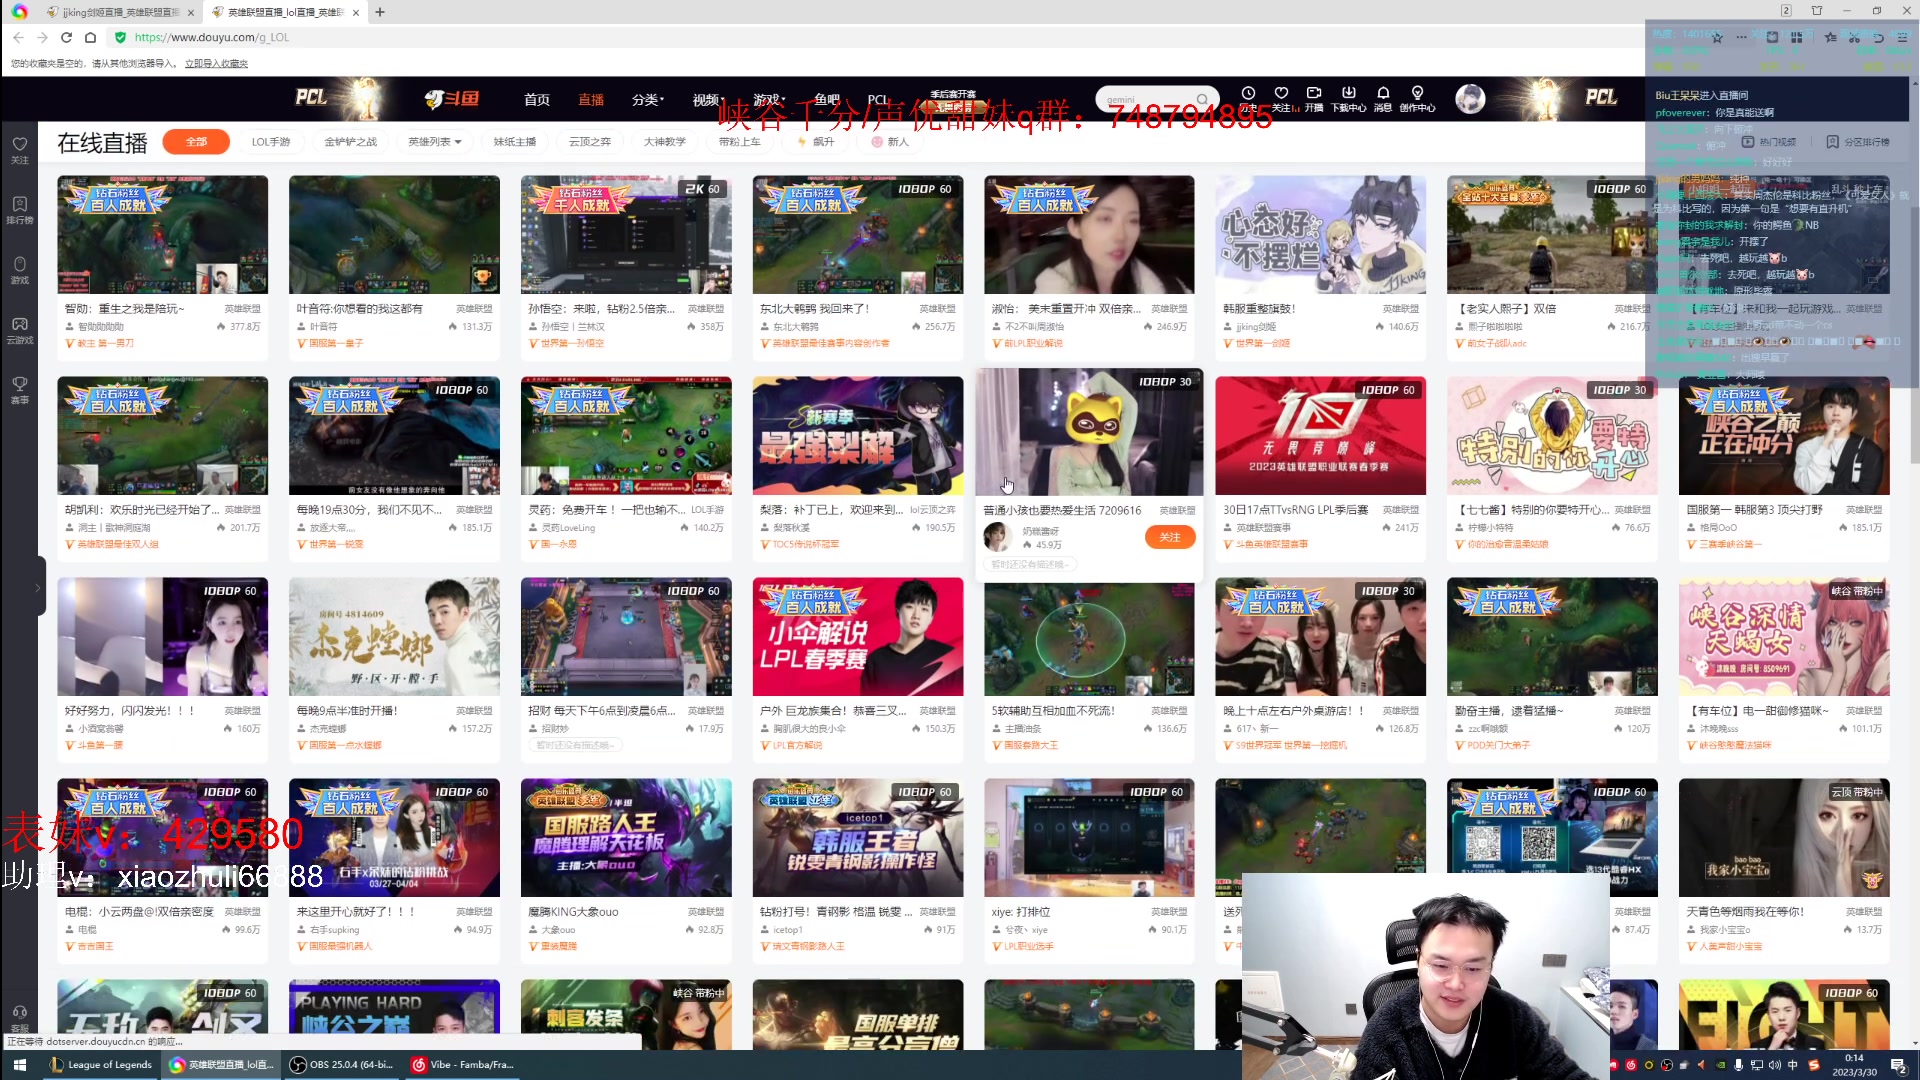Click the 开播 camera icon
1920x1080 pixels.
[1314, 94]
